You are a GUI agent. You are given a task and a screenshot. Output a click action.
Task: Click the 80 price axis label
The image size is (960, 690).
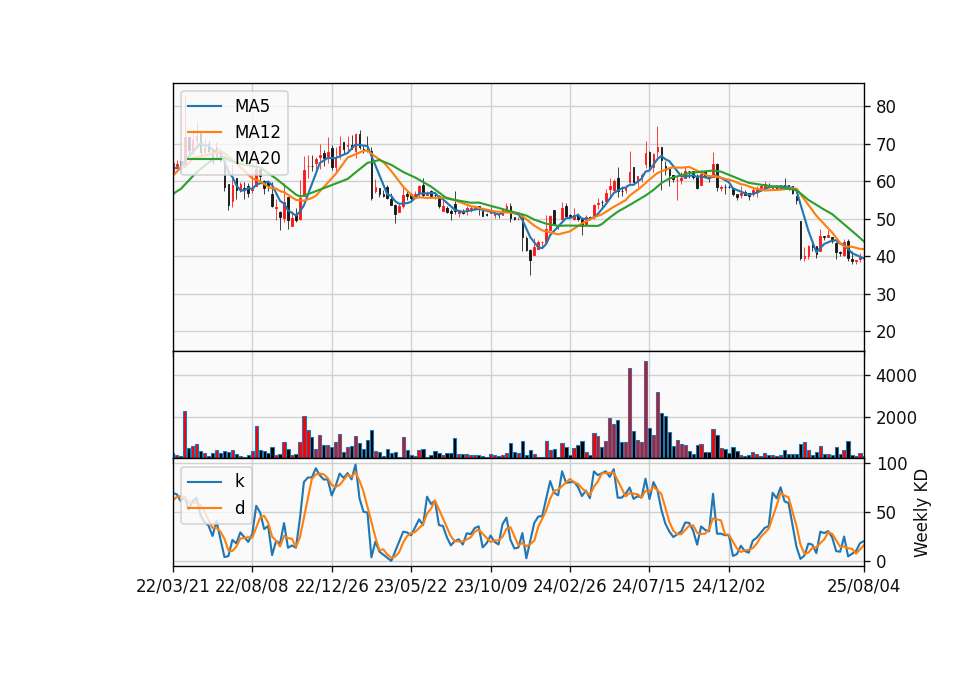[x=885, y=107]
